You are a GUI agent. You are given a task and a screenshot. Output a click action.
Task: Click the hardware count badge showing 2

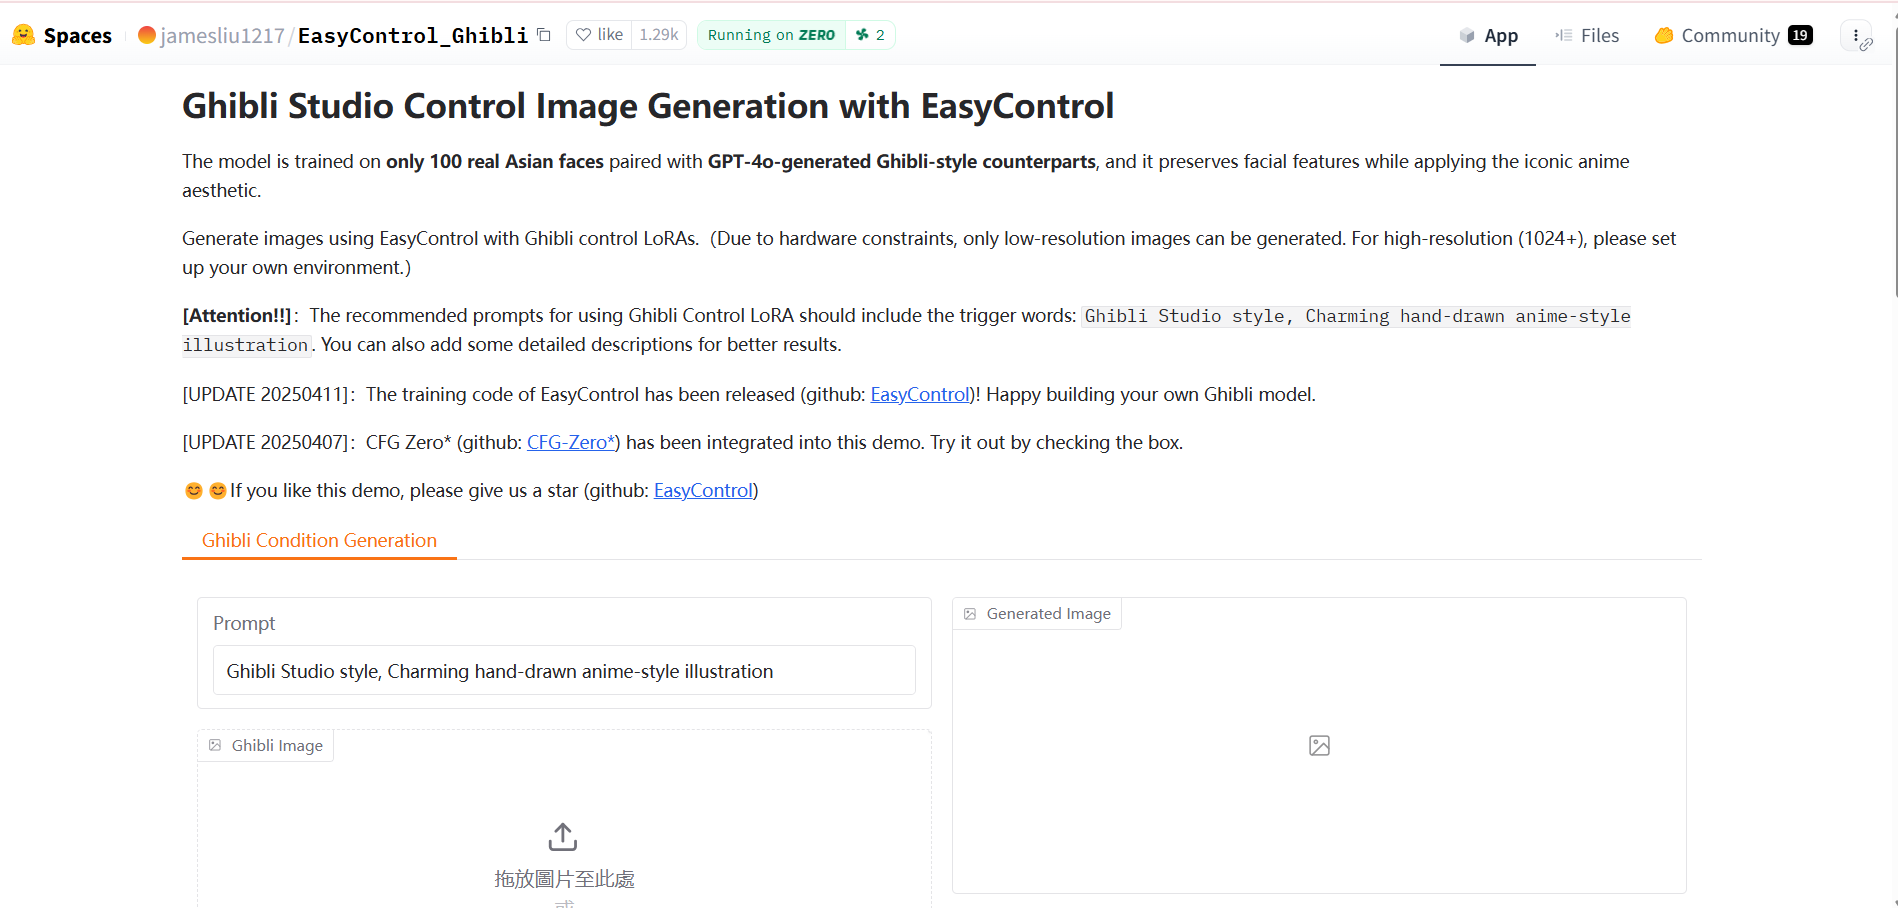coord(870,35)
